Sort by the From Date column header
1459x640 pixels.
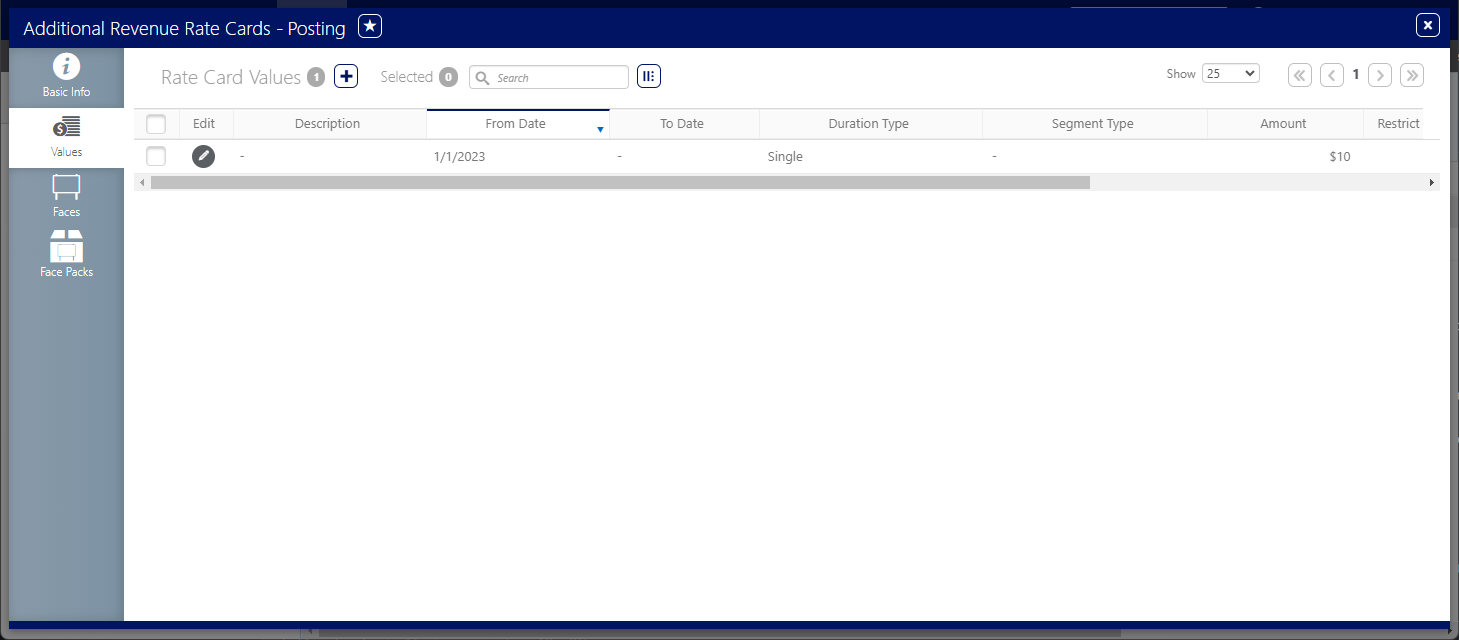(516, 124)
